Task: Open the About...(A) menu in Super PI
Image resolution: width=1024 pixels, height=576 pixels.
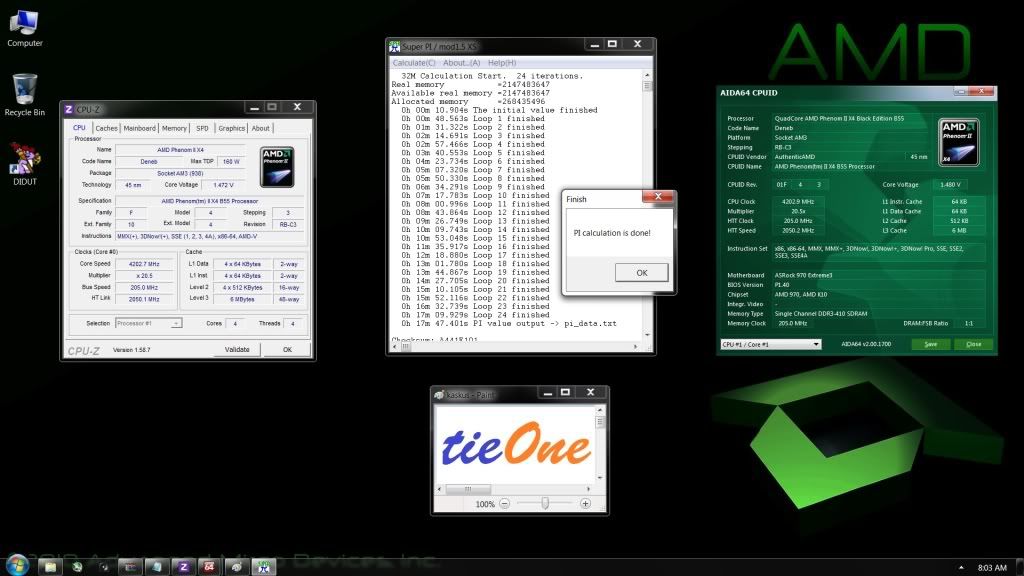Action: [461, 63]
